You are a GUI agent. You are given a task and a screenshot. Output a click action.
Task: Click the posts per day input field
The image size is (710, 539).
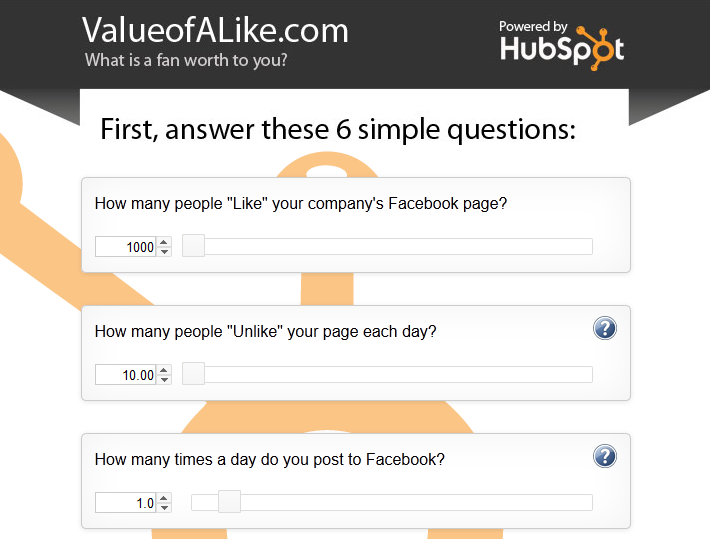click(x=126, y=503)
